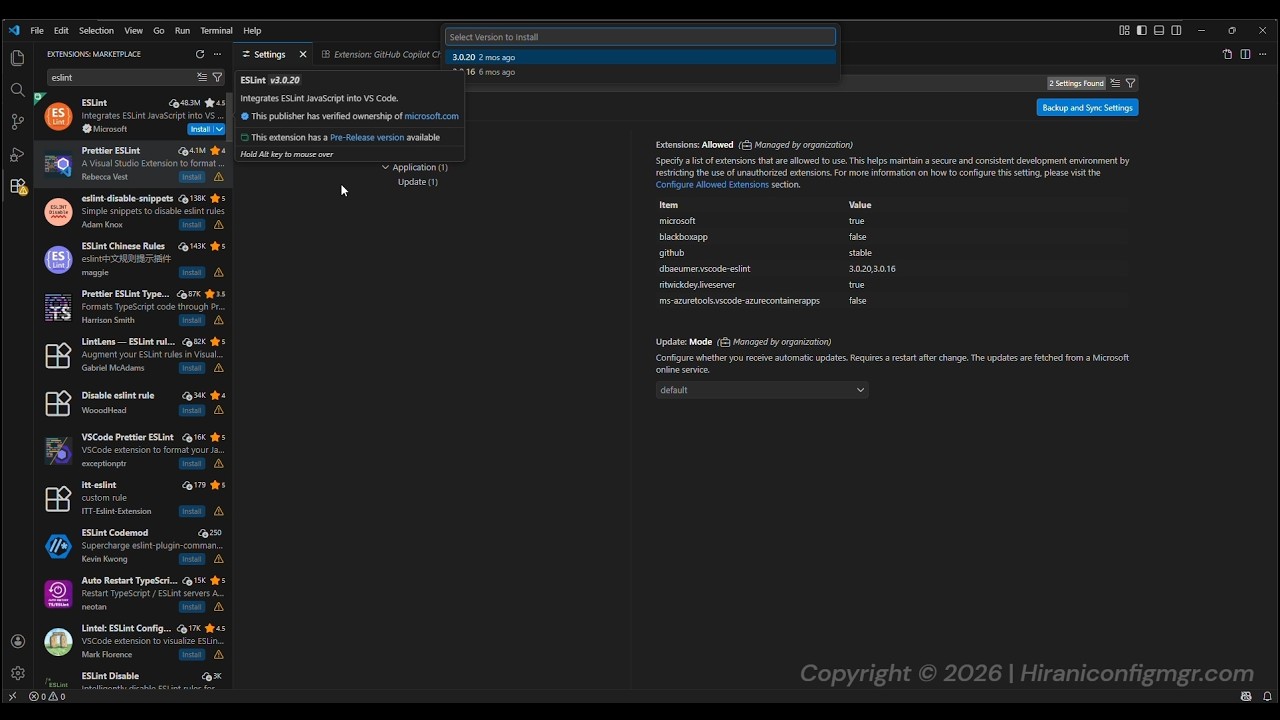
Task: Open the Manage gear icon
Action: (x=17, y=673)
